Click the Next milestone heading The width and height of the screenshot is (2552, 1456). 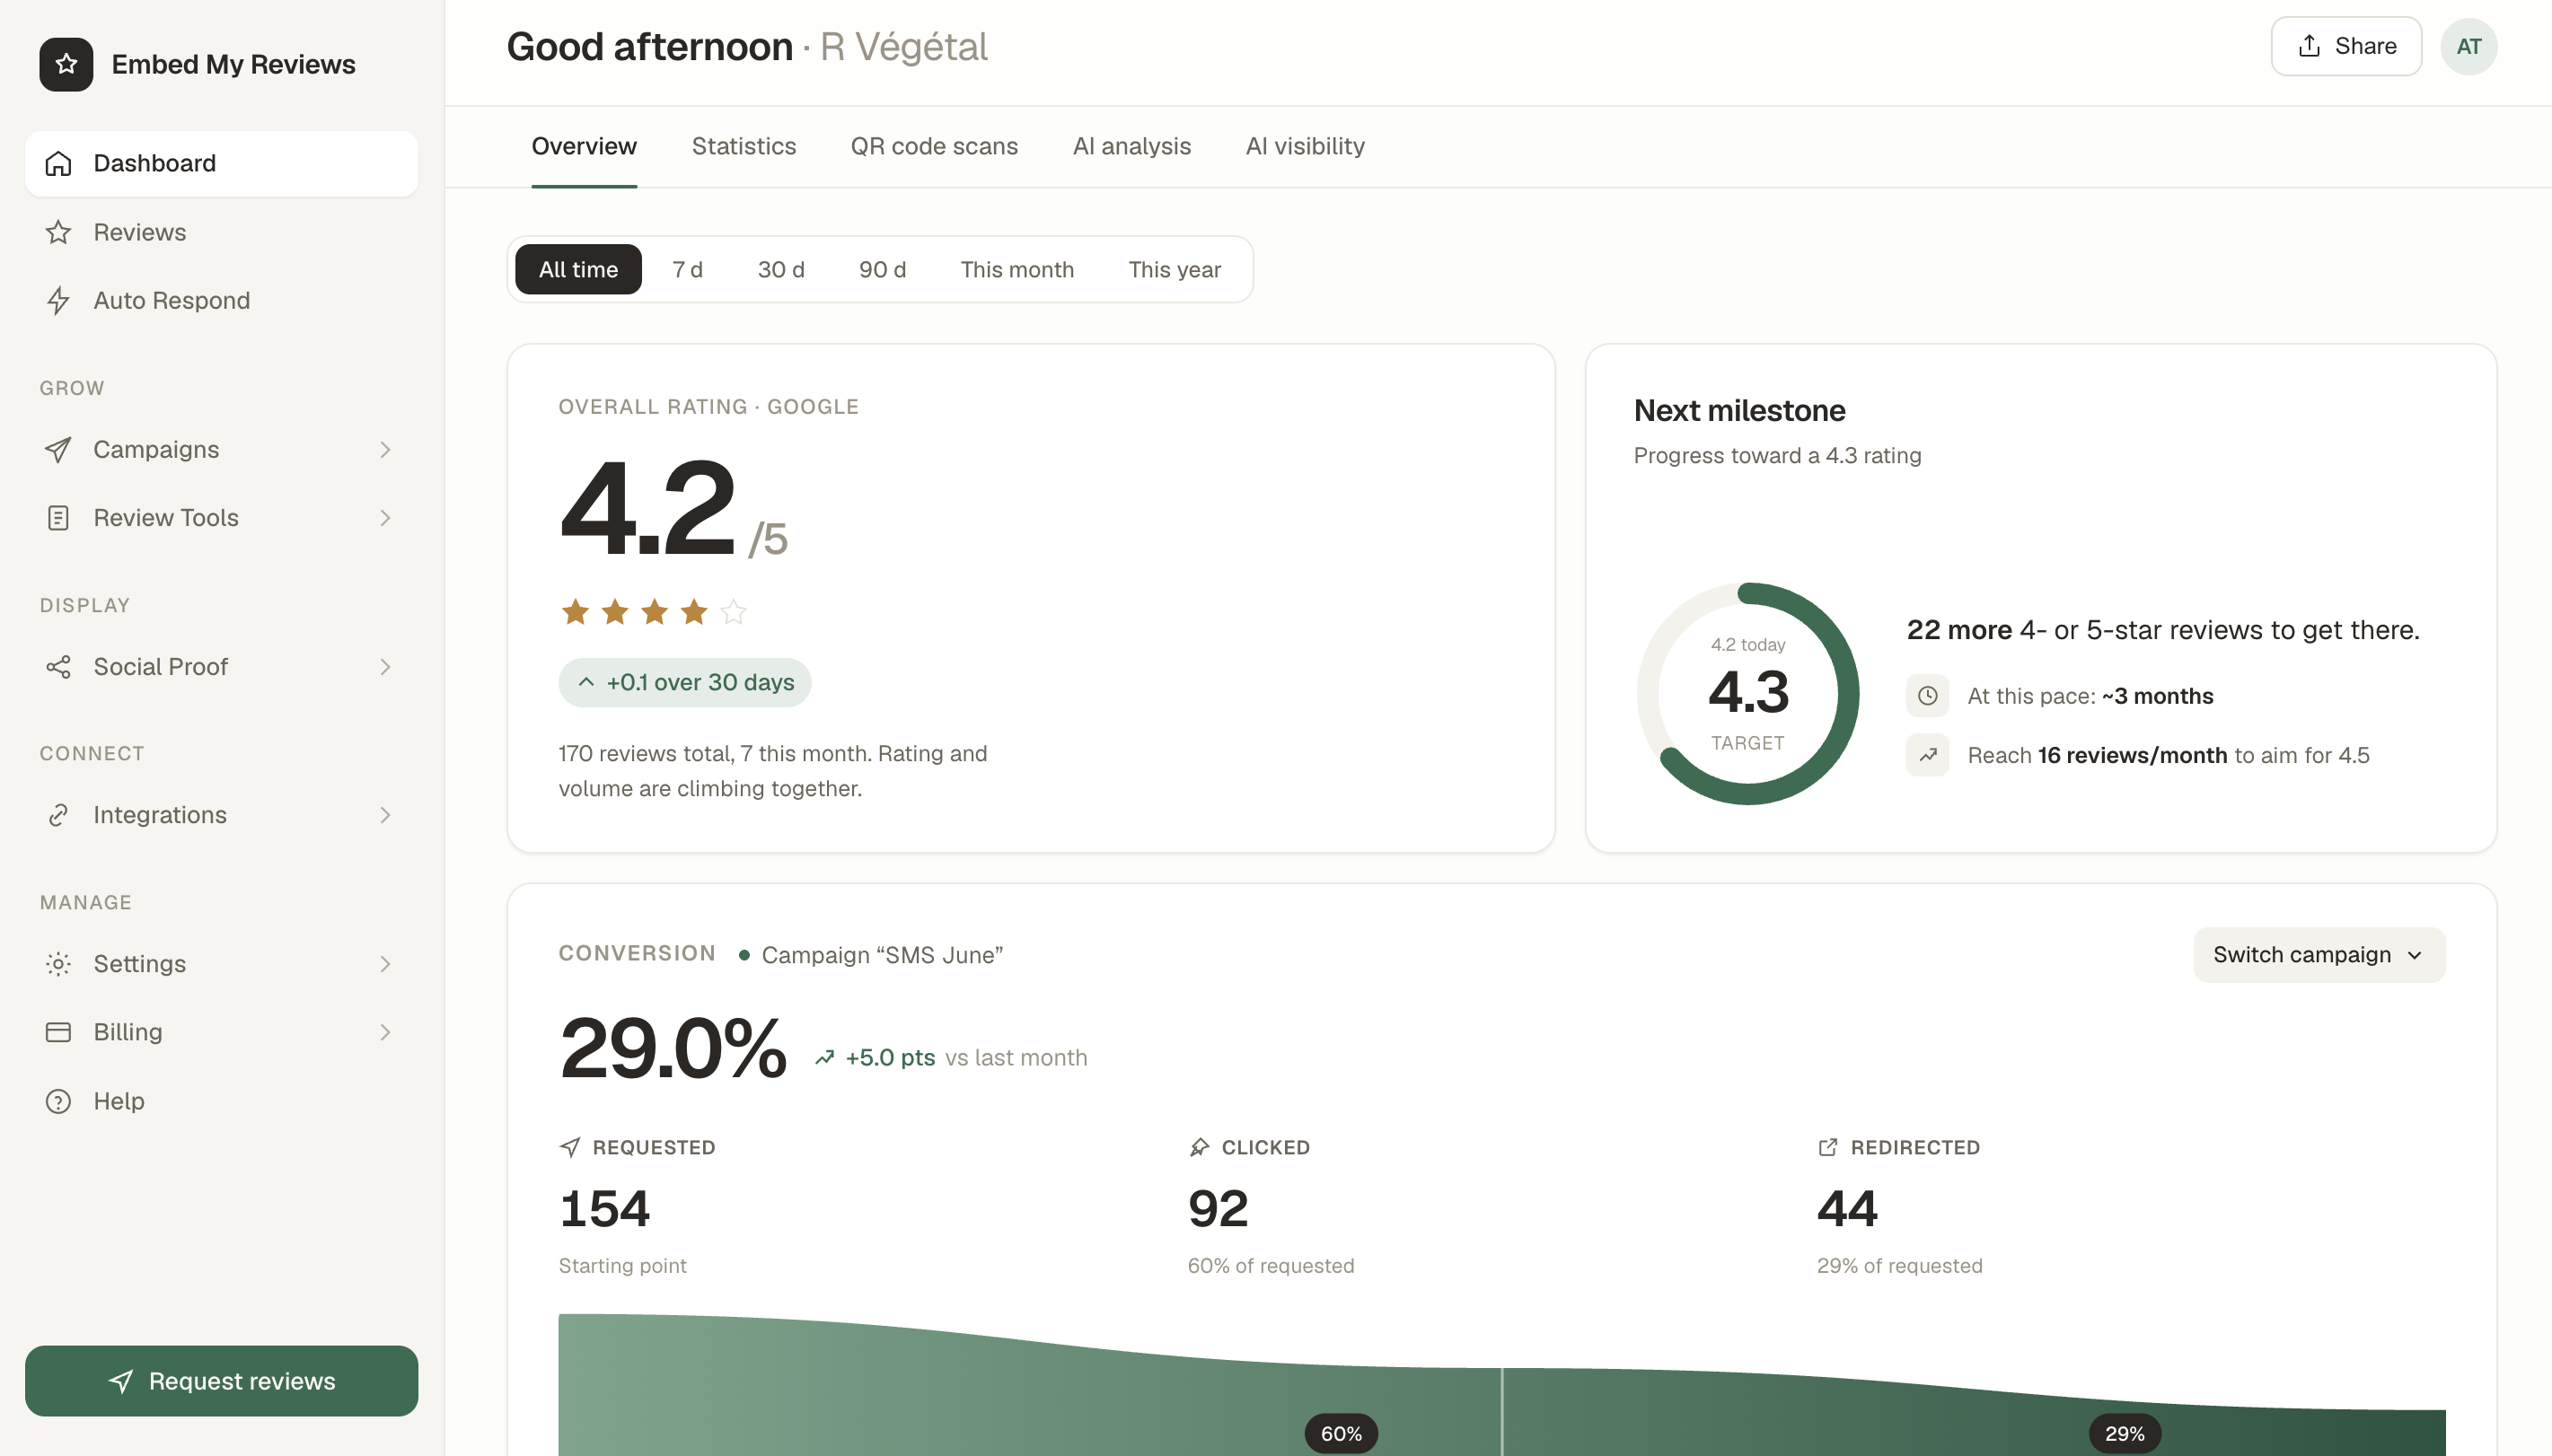1739,410
